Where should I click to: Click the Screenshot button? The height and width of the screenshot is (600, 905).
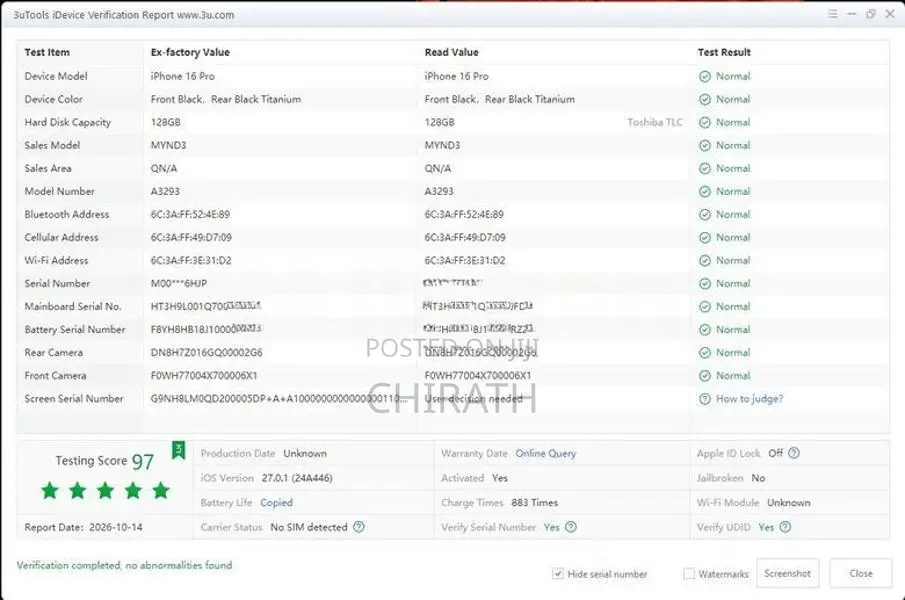coord(787,573)
